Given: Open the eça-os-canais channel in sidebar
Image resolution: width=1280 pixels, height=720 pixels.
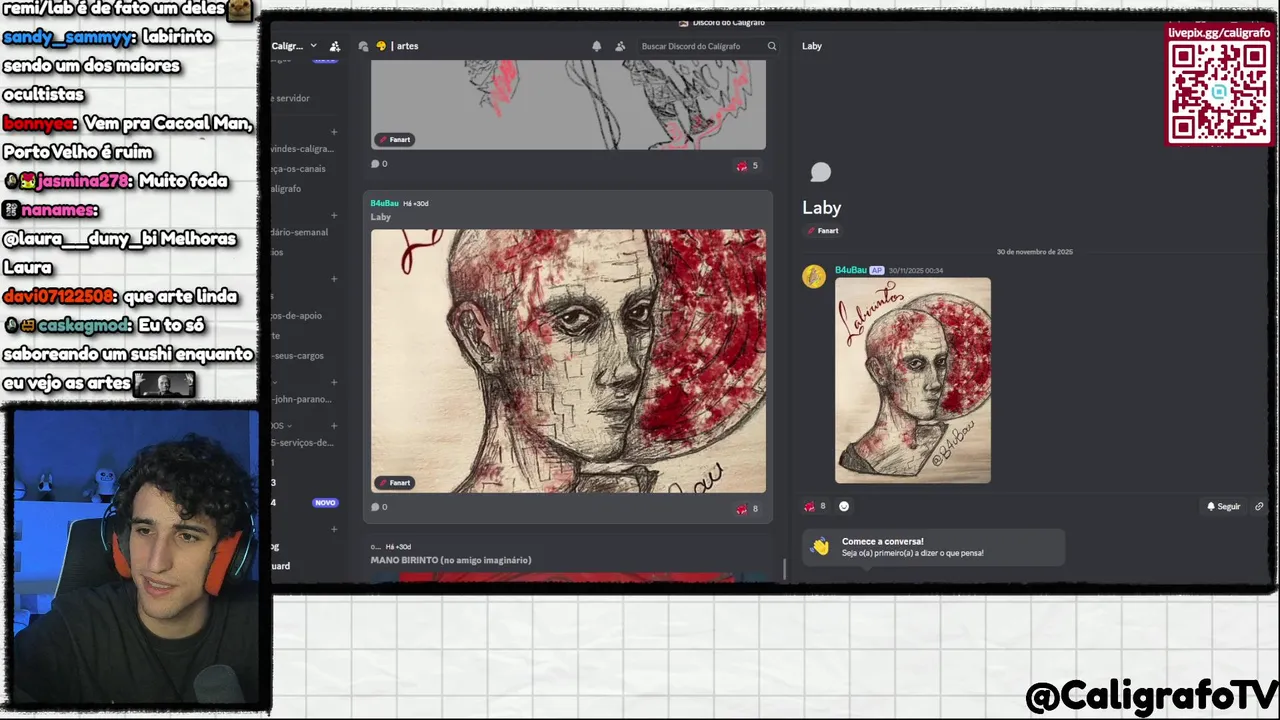Looking at the screenshot, I should [298, 169].
